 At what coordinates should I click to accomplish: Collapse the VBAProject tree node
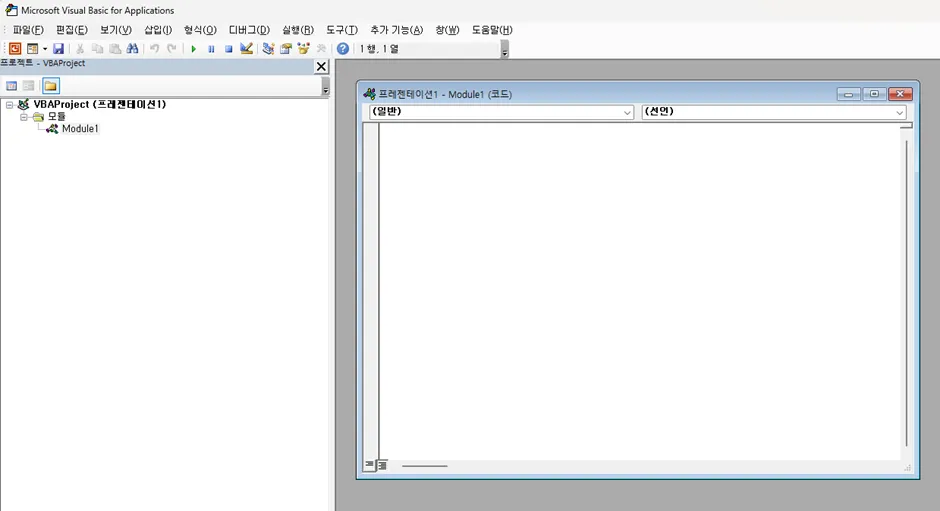tap(10, 105)
